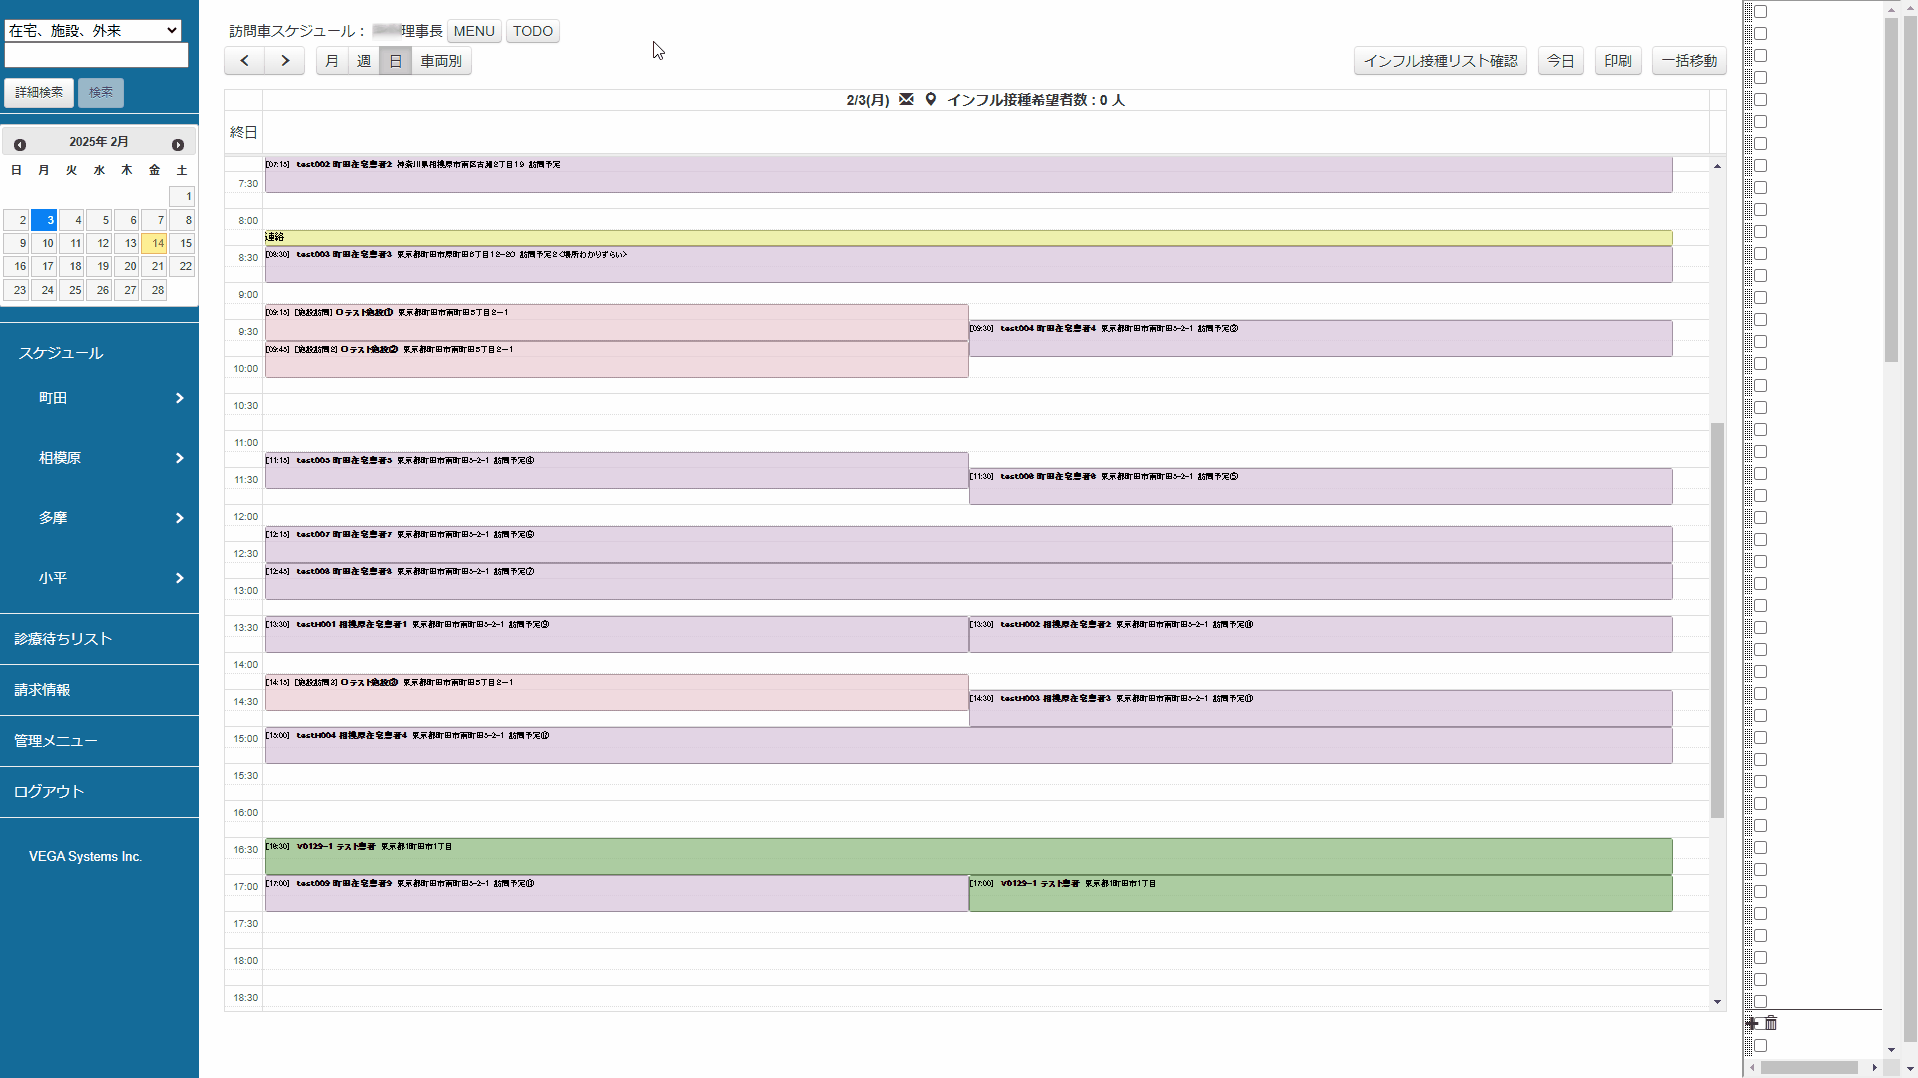Open the 12:15 test007 appointment
This screenshot has height=1078, width=1918.
pyautogui.click(x=968, y=544)
